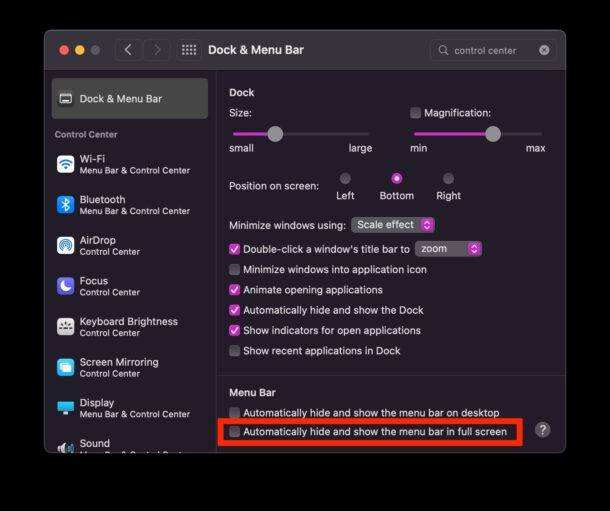Image resolution: width=610 pixels, height=511 pixels.
Task: Clear the search field with the X icon
Action: click(x=544, y=50)
